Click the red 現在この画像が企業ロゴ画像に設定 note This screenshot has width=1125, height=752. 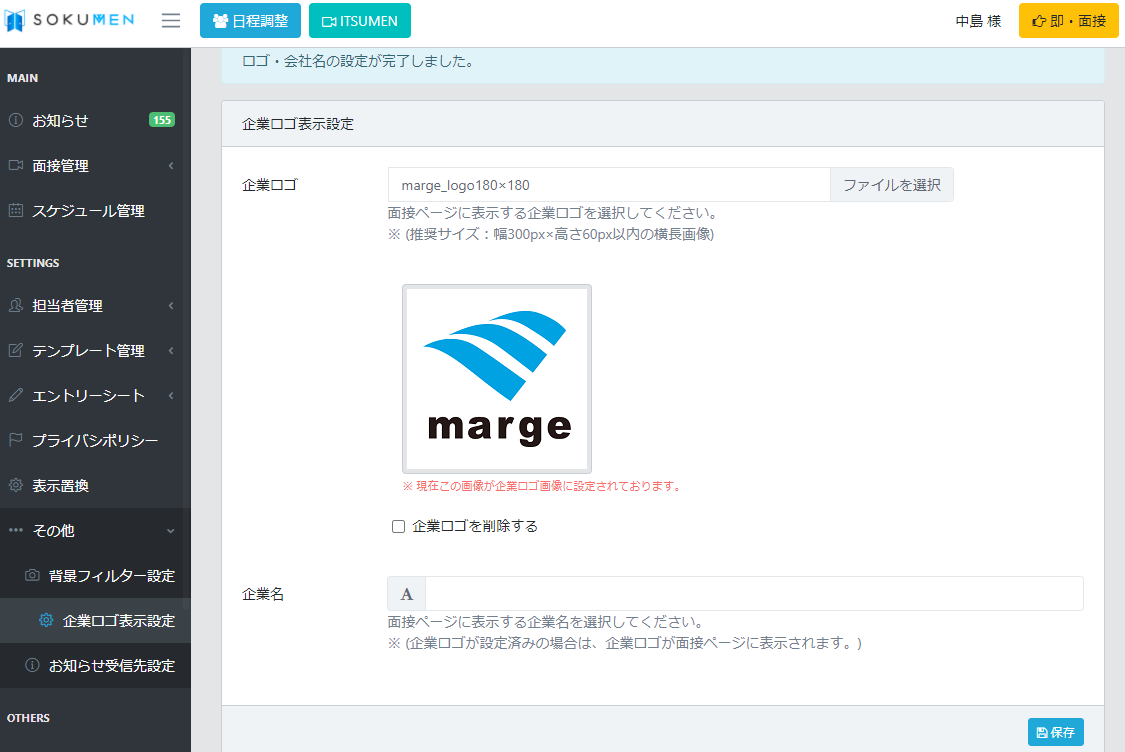point(542,486)
